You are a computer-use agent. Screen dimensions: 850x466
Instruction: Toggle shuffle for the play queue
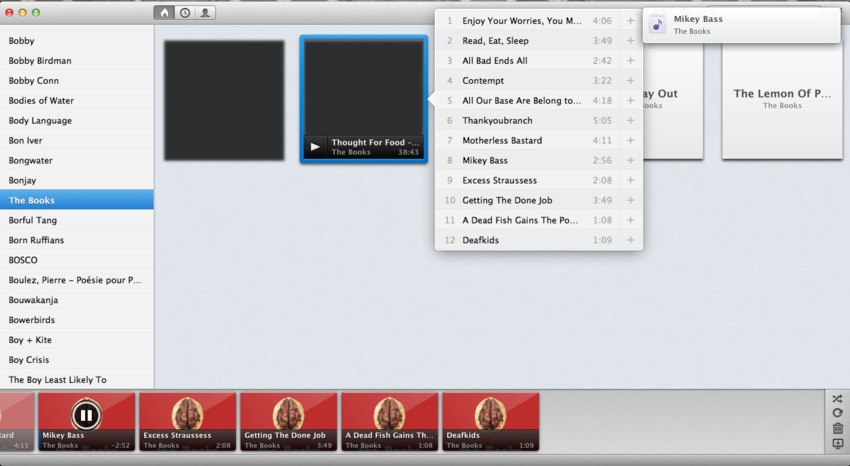pyautogui.click(x=837, y=399)
